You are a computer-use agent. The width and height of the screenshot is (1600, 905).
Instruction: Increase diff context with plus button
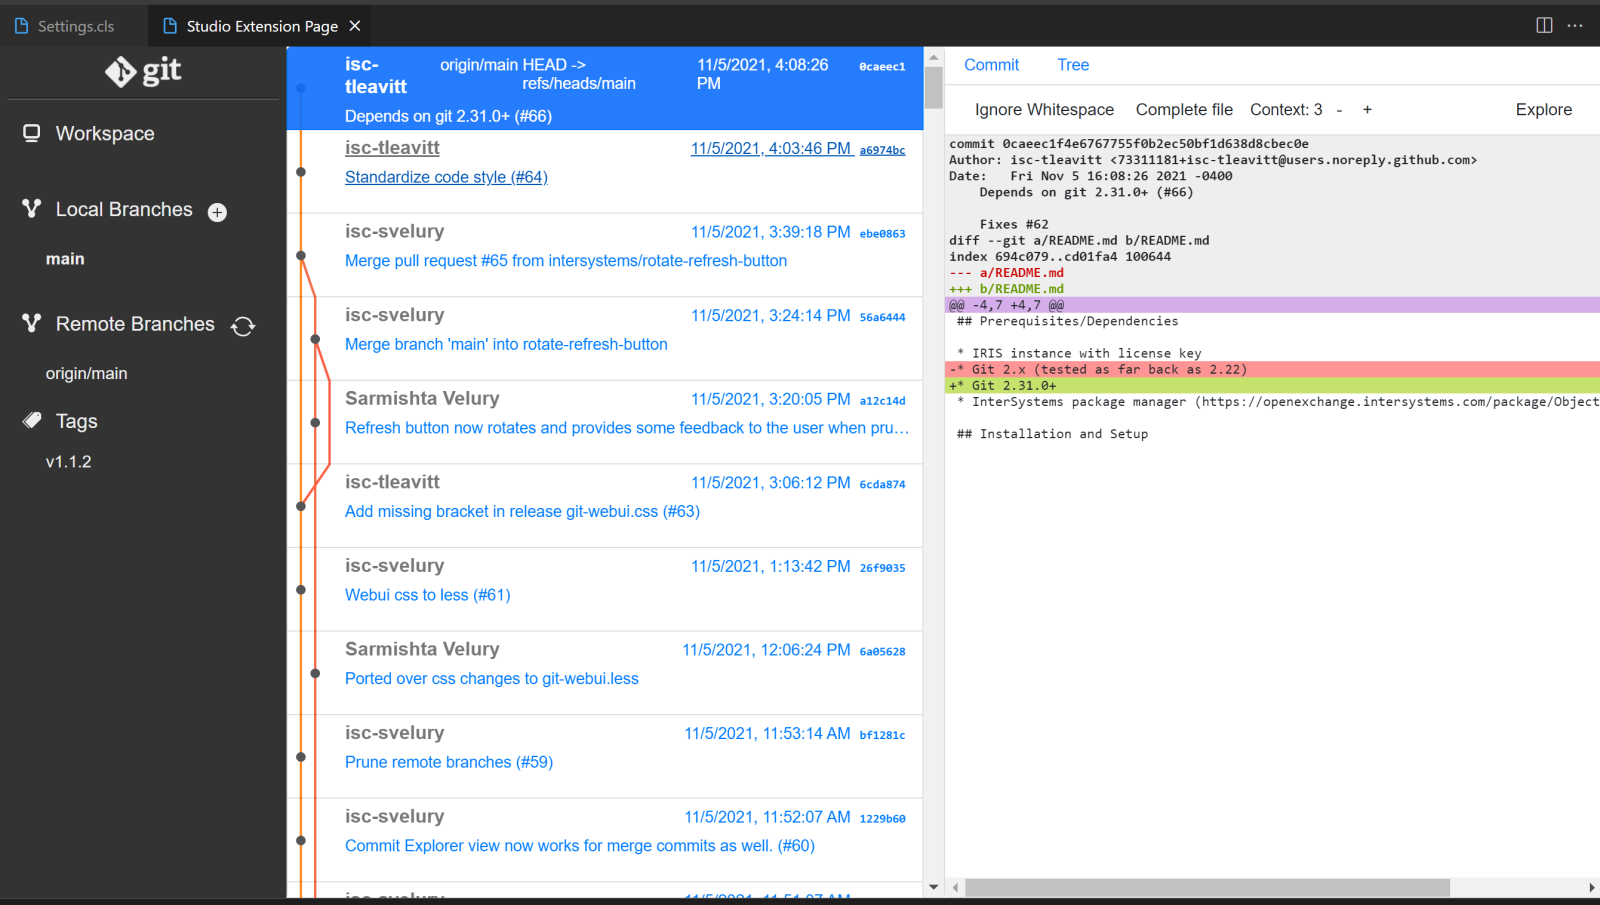click(1367, 110)
